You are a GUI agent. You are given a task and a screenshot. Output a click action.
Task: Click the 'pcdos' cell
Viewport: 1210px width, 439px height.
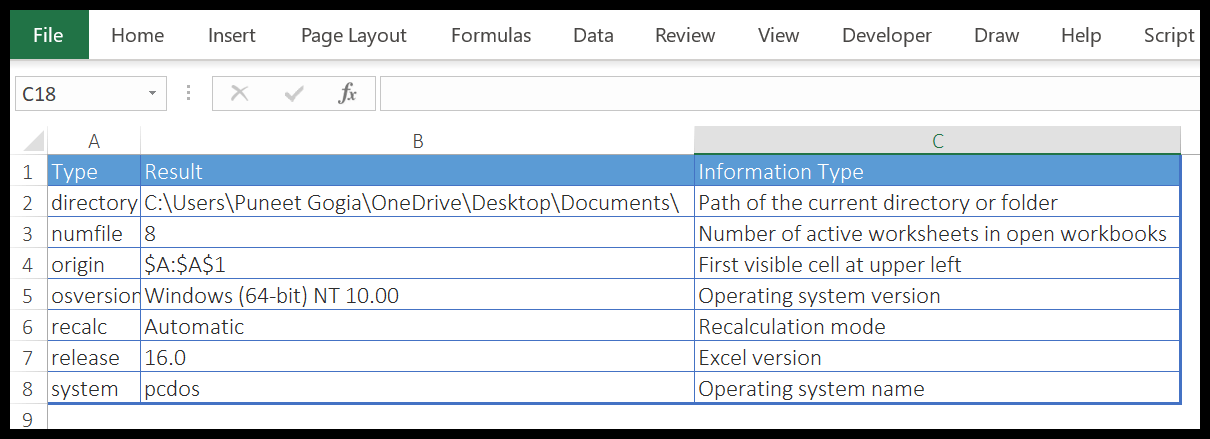418,388
